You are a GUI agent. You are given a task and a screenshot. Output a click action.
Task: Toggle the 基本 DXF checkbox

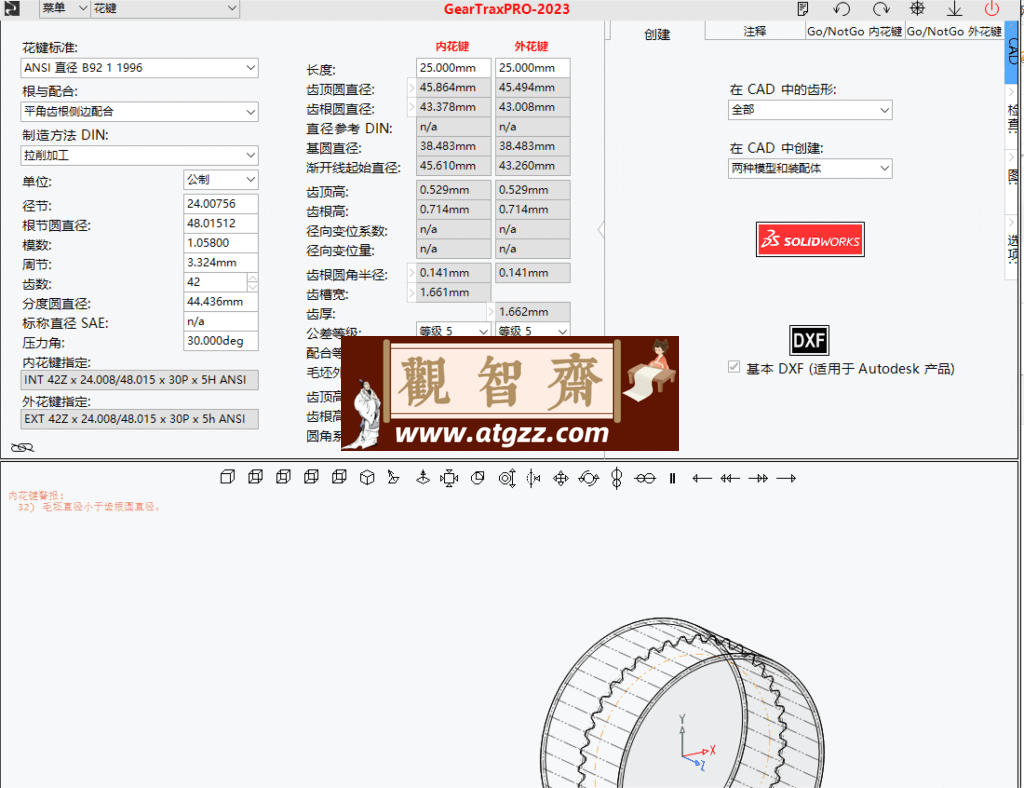(734, 367)
